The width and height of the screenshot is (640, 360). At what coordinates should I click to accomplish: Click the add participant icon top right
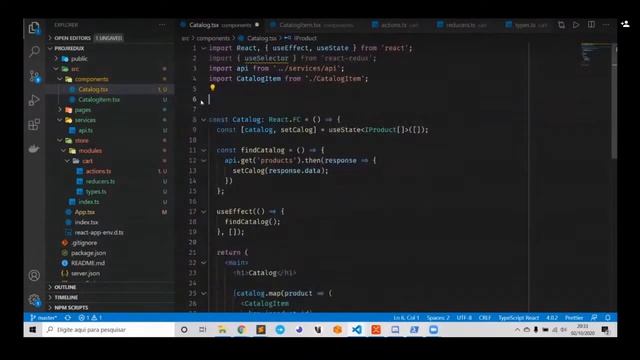pyautogui.click(x=625, y=24)
